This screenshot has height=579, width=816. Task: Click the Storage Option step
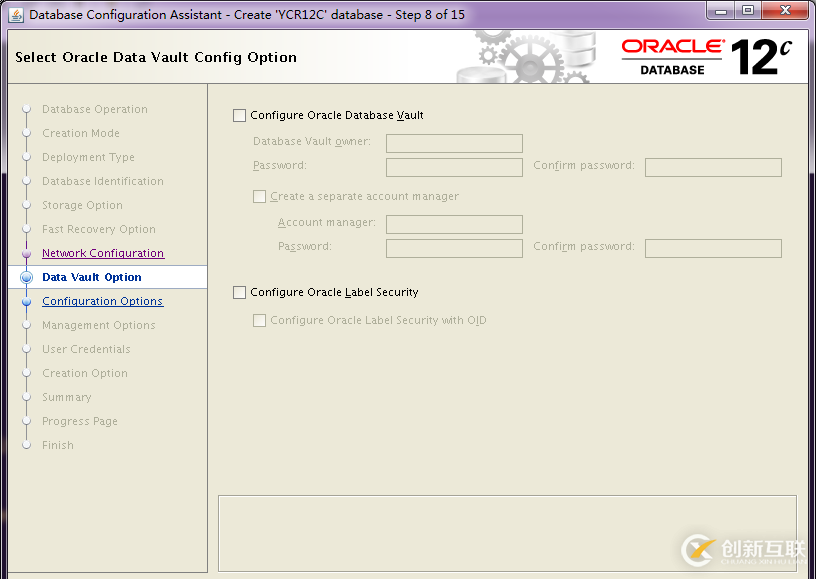(82, 205)
